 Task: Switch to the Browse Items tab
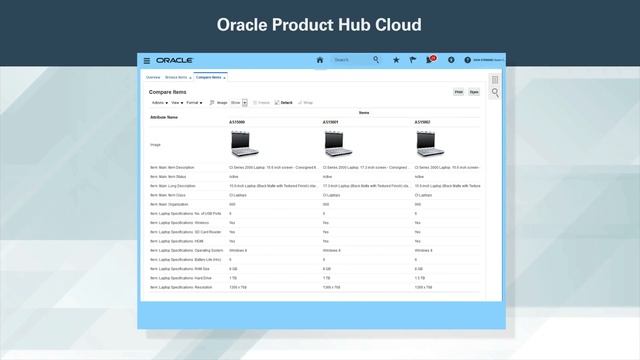[176, 78]
